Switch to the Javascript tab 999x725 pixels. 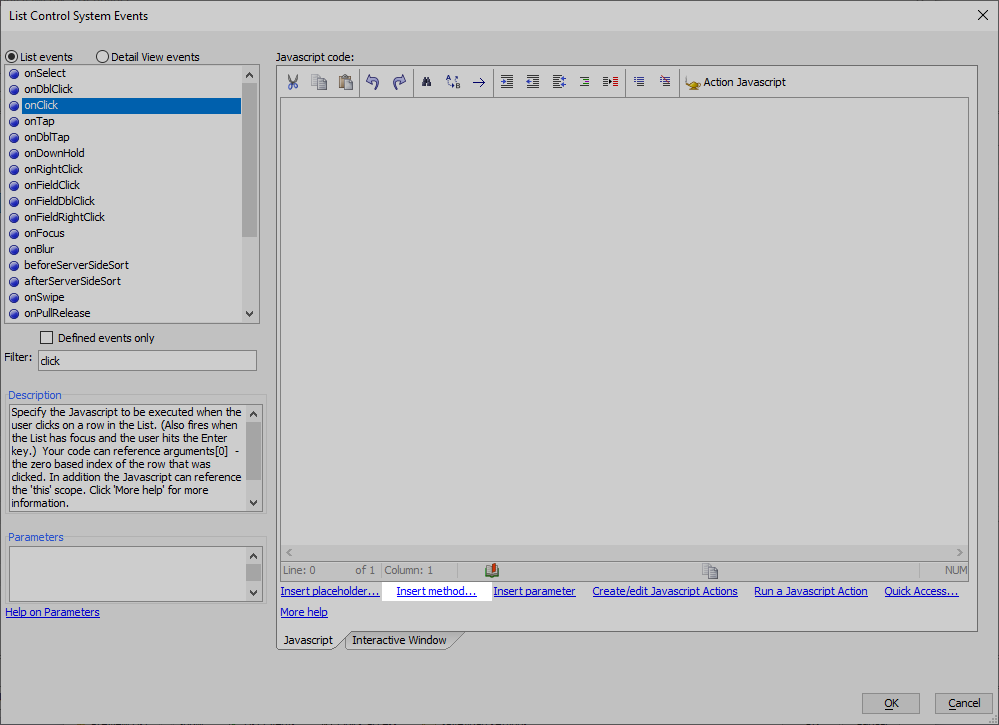(x=308, y=640)
